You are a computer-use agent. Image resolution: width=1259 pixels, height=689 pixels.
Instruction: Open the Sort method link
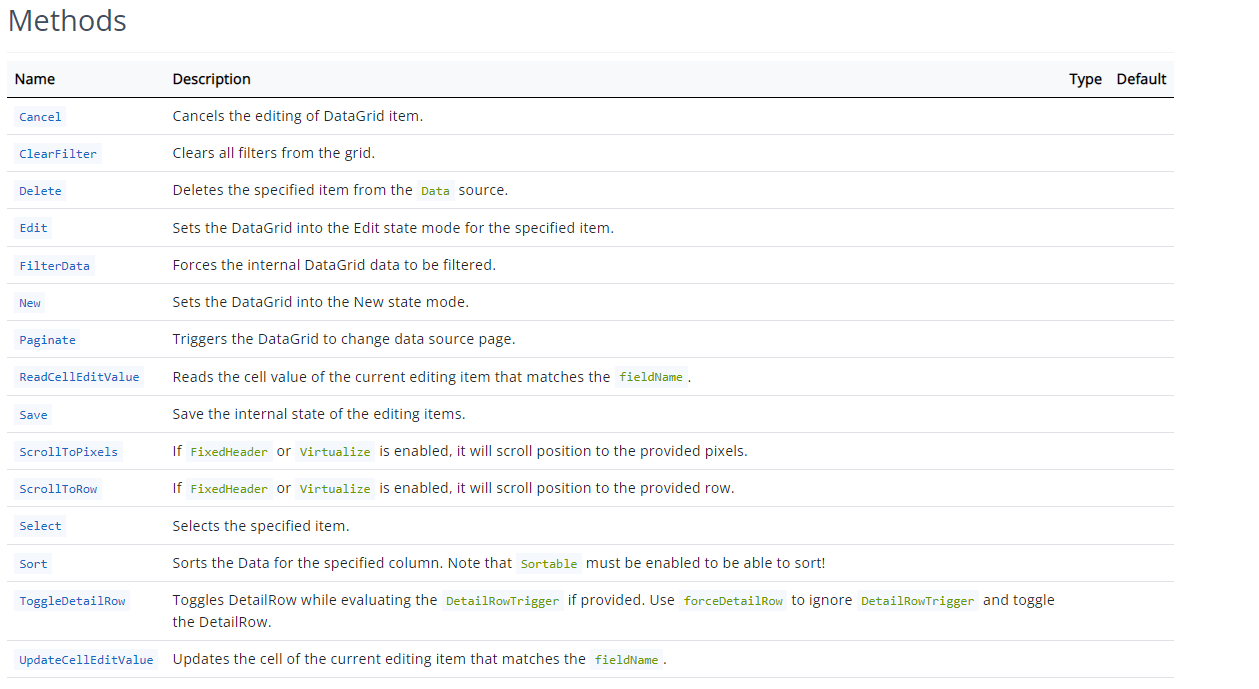[x=33, y=563]
